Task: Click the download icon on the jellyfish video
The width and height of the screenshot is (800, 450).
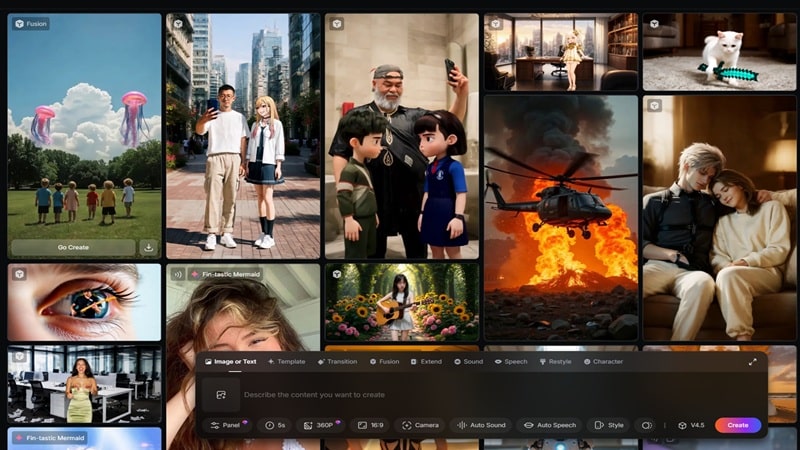Action: coord(149,247)
